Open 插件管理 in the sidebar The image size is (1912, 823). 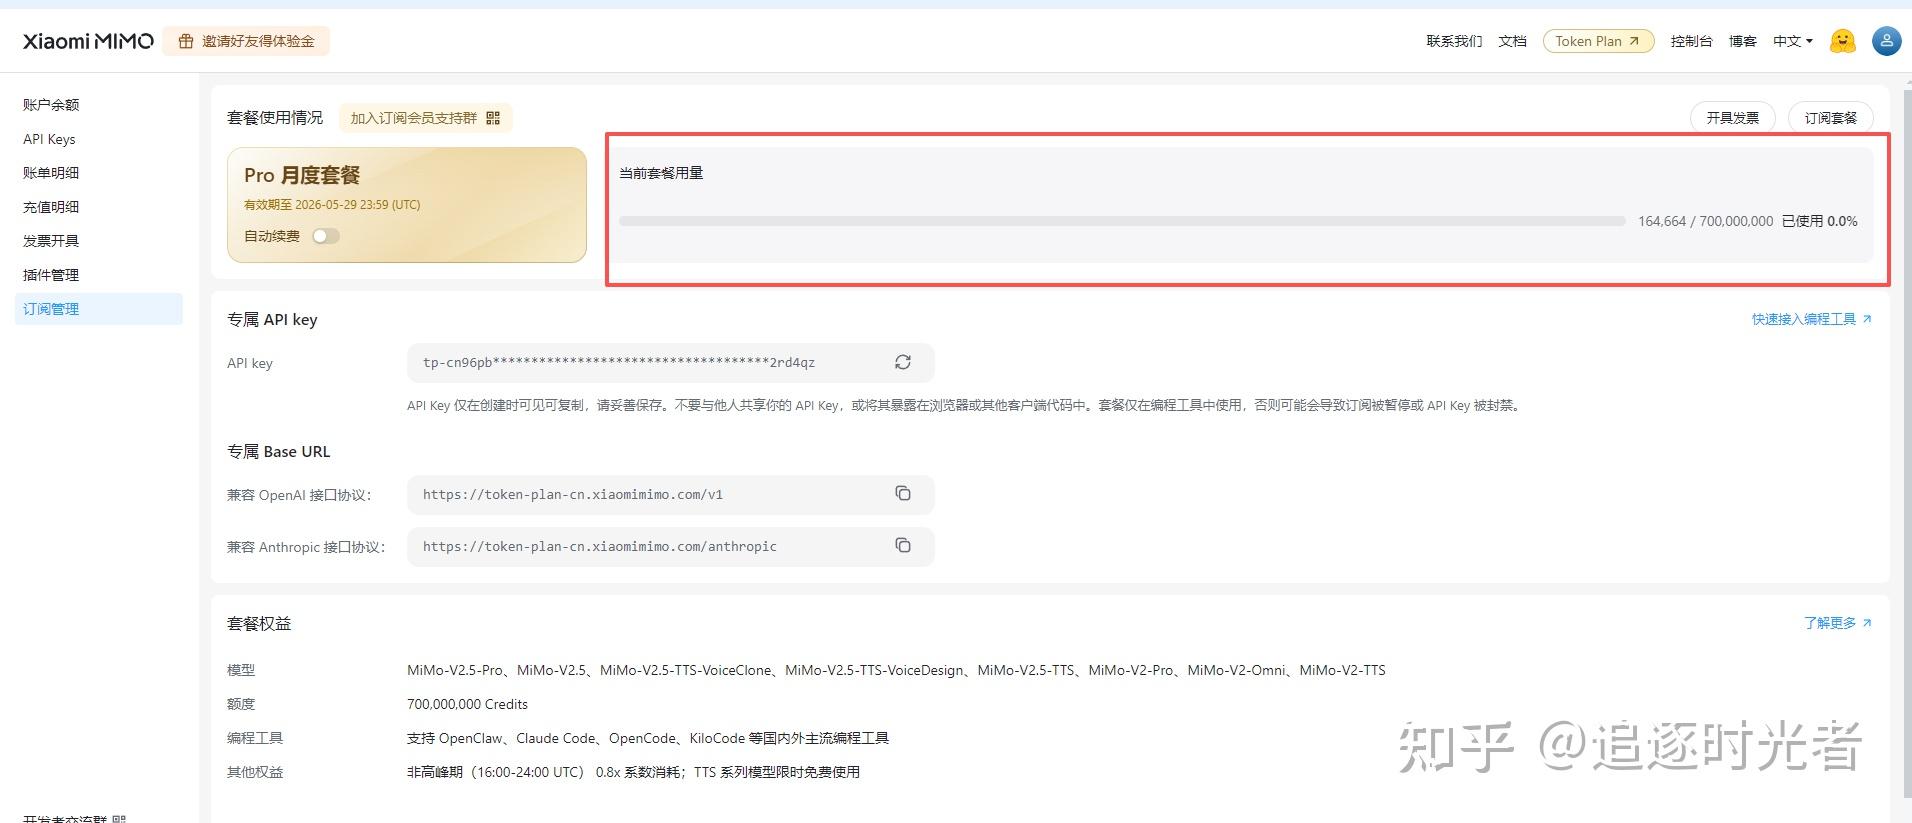point(51,275)
